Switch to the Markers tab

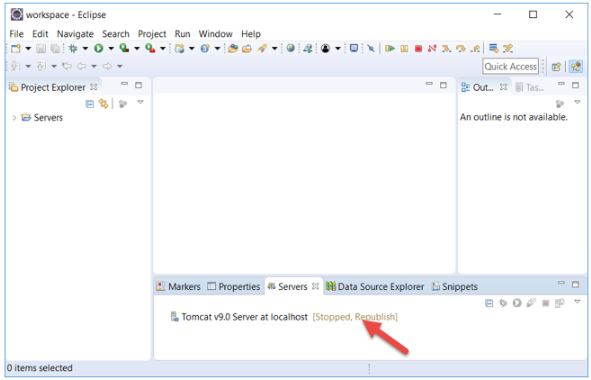pyautogui.click(x=179, y=287)
